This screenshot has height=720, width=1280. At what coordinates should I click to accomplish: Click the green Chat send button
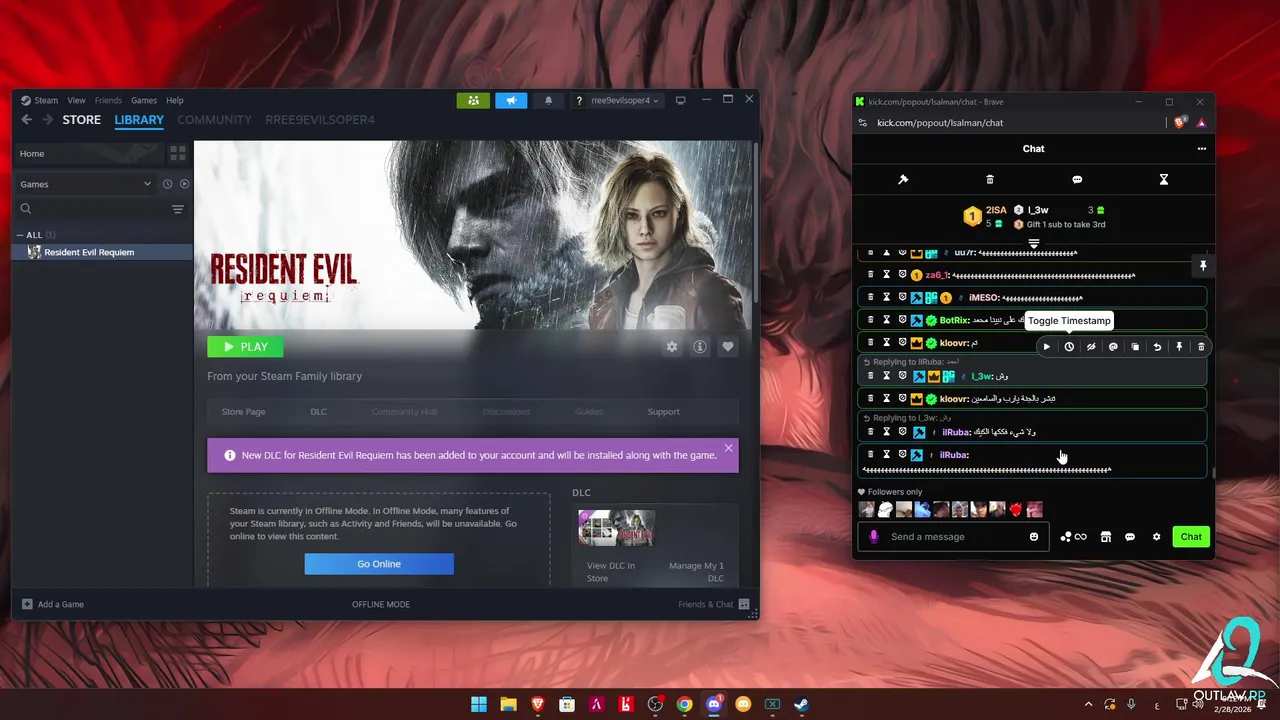(x=1191, y=537)
